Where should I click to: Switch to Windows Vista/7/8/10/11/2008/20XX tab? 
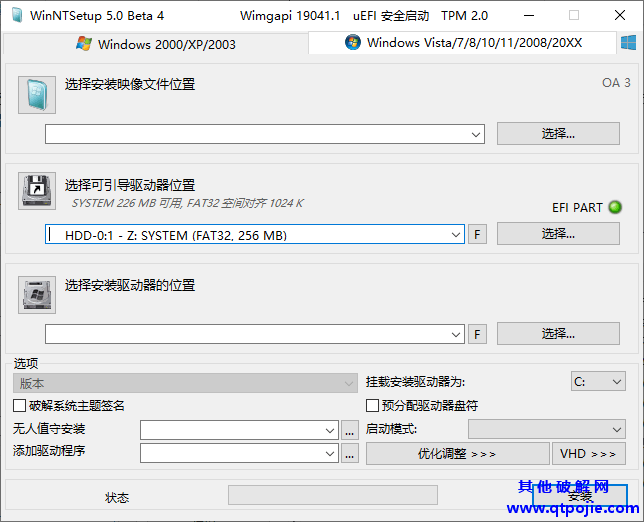click(462, 43)
